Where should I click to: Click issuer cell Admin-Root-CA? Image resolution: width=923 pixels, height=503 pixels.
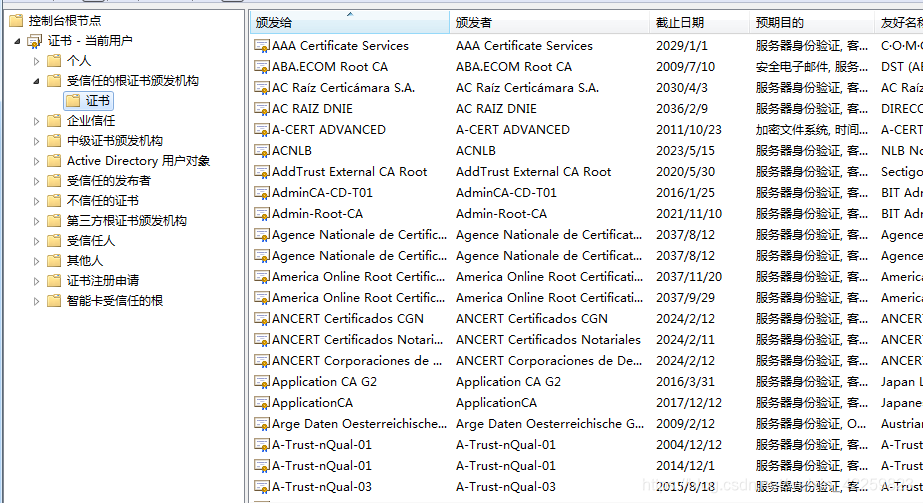click(501, 214)
